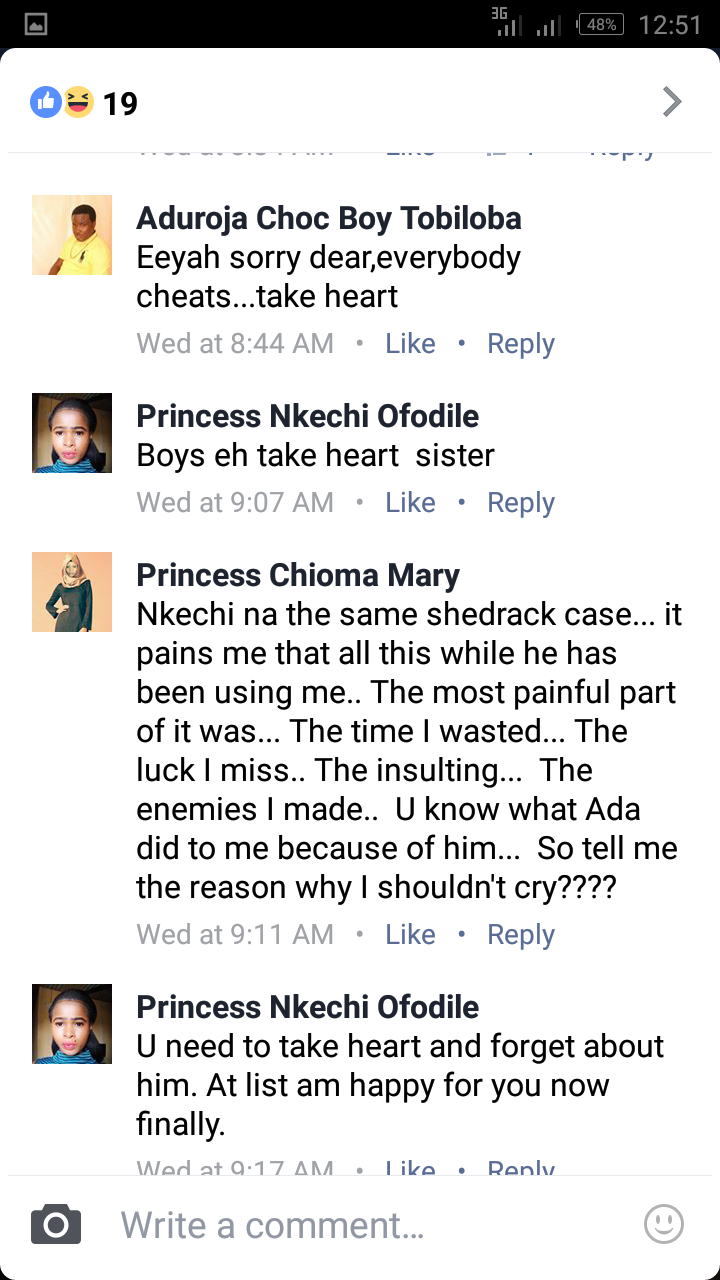Open the reactions list chevron arrow
The width and height of the screenshot is (720, 1280).
coord(672,102)
